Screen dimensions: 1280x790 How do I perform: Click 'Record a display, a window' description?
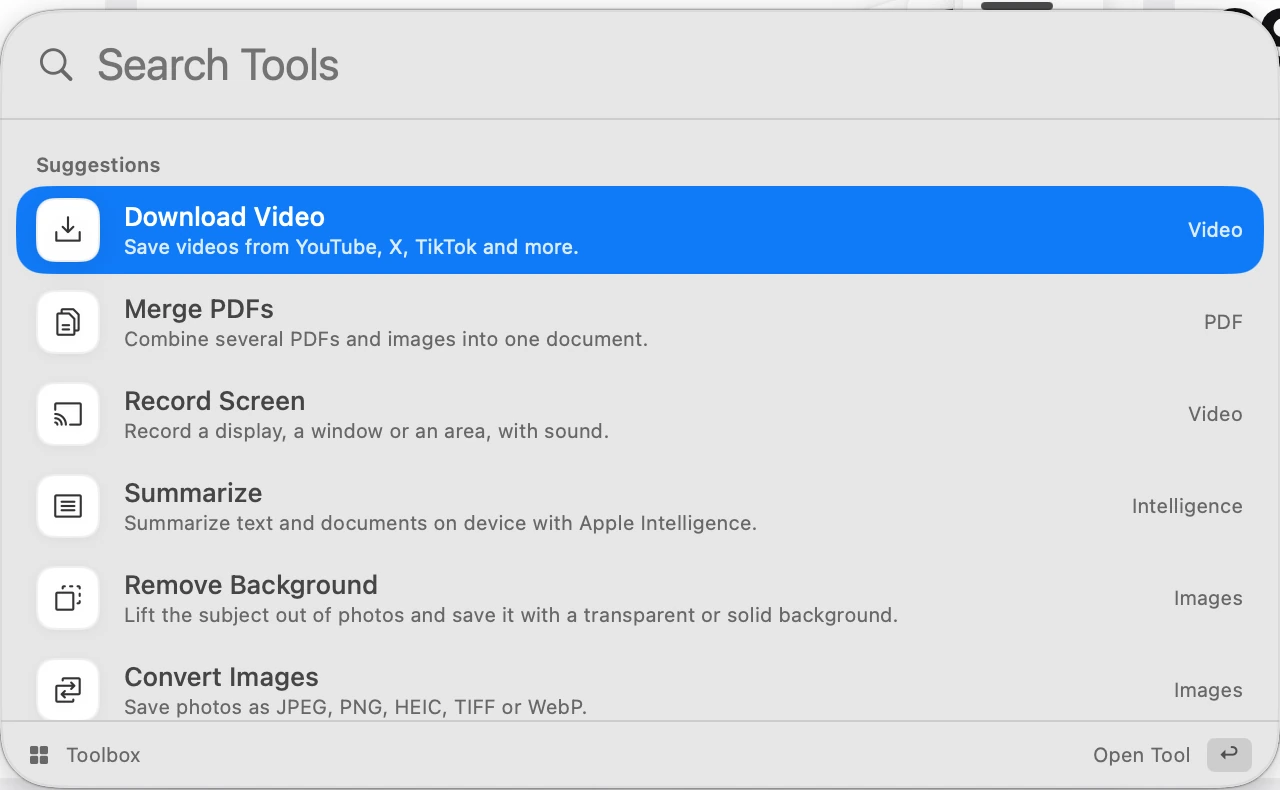366,431
